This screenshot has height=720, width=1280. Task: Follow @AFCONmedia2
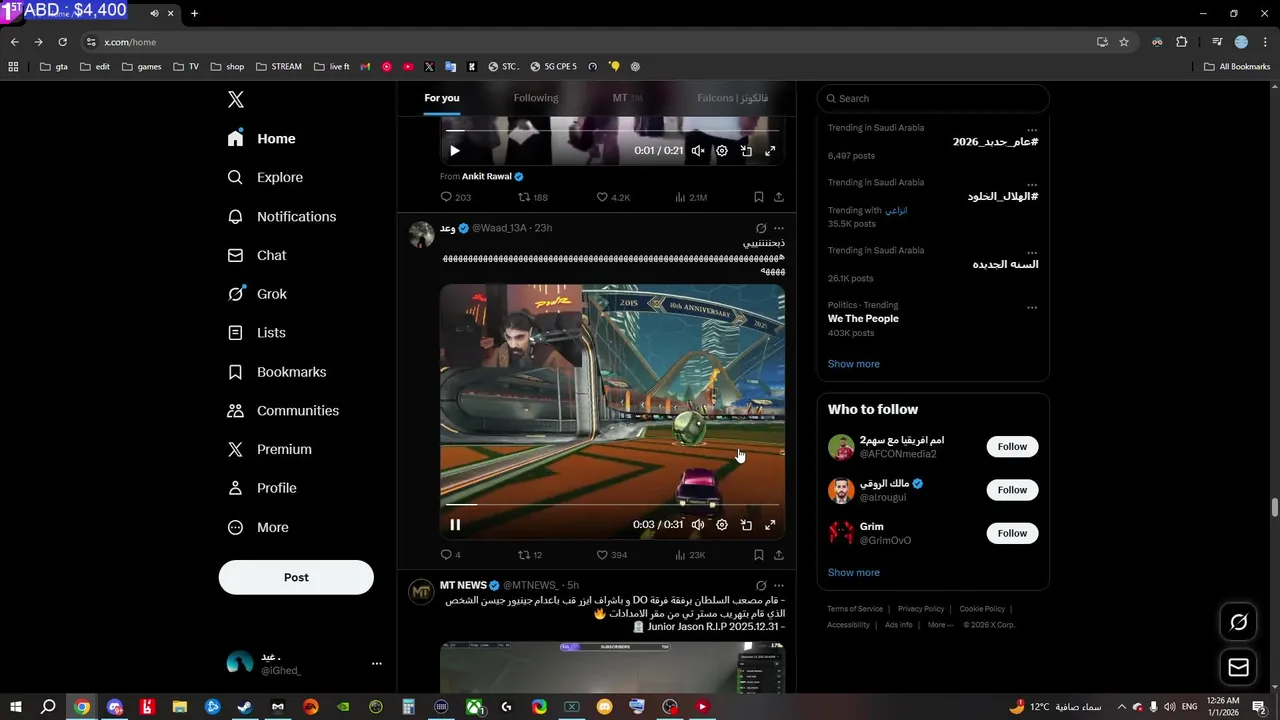click(1012, 447)
